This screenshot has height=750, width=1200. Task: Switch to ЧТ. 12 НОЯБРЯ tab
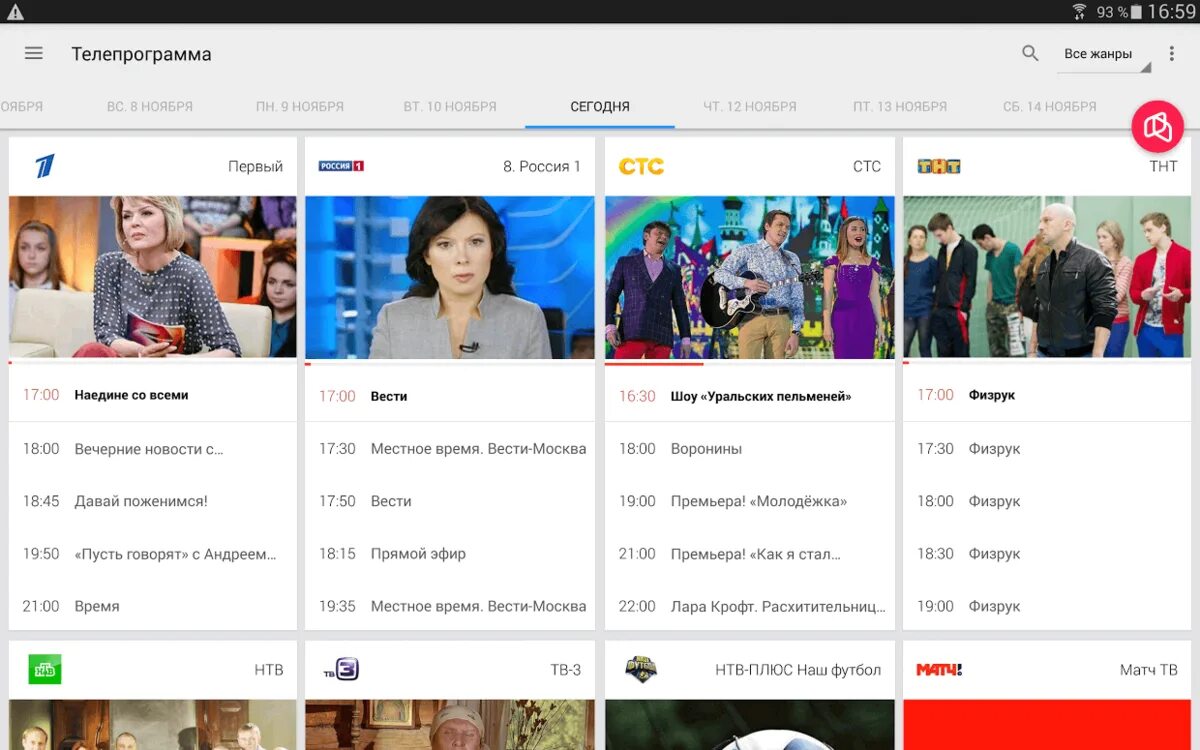[x=750, y=106]
